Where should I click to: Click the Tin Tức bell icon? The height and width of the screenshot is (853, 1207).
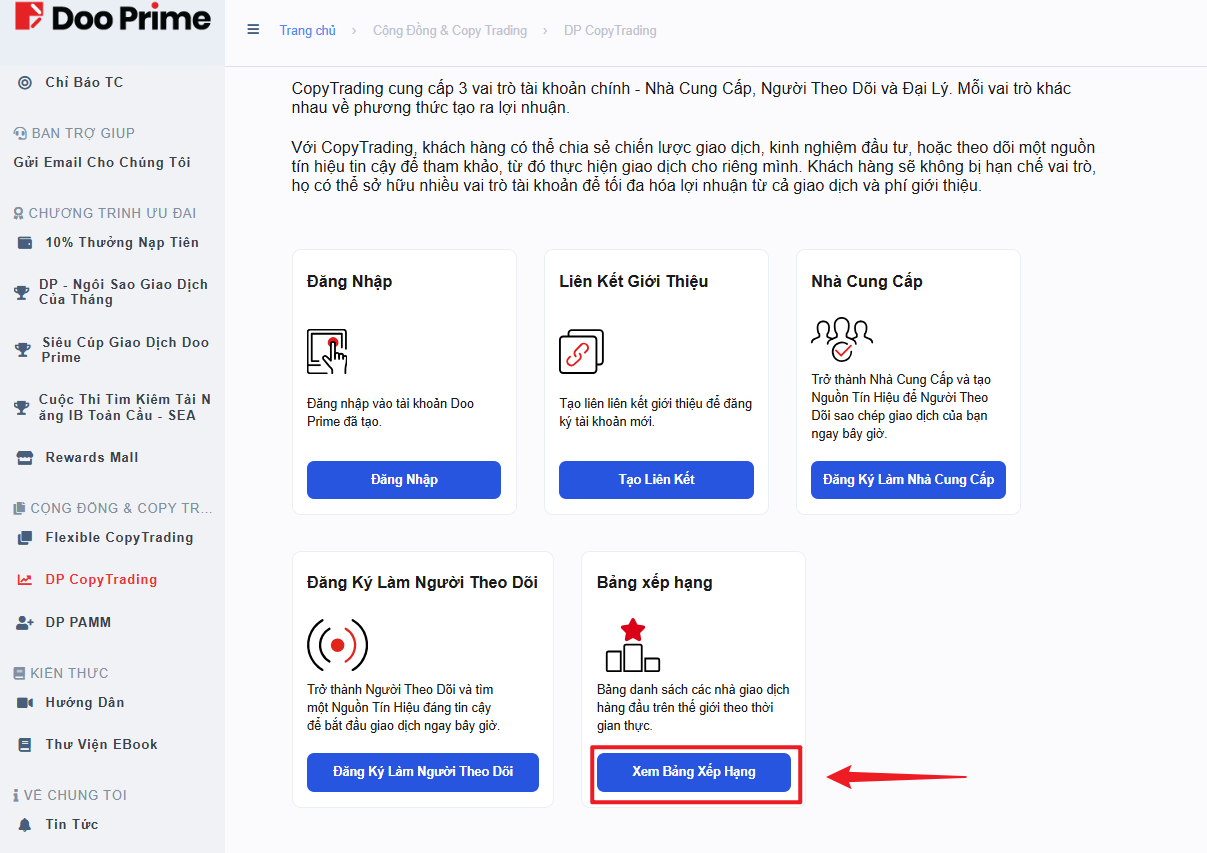click(25, 824)
